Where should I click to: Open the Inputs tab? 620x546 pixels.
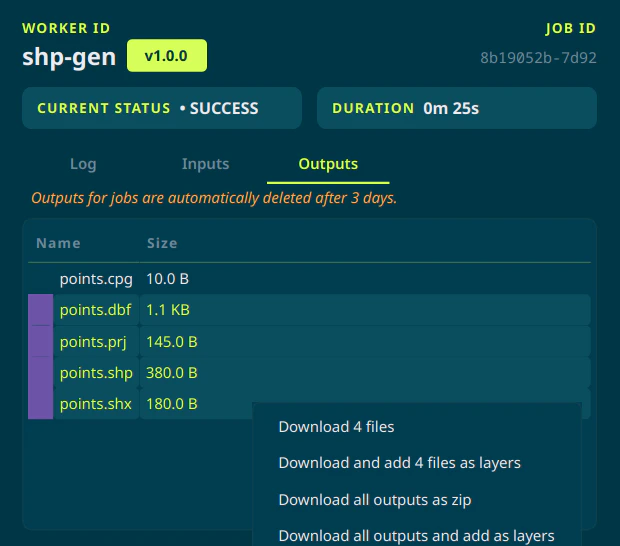click(205, 164)
